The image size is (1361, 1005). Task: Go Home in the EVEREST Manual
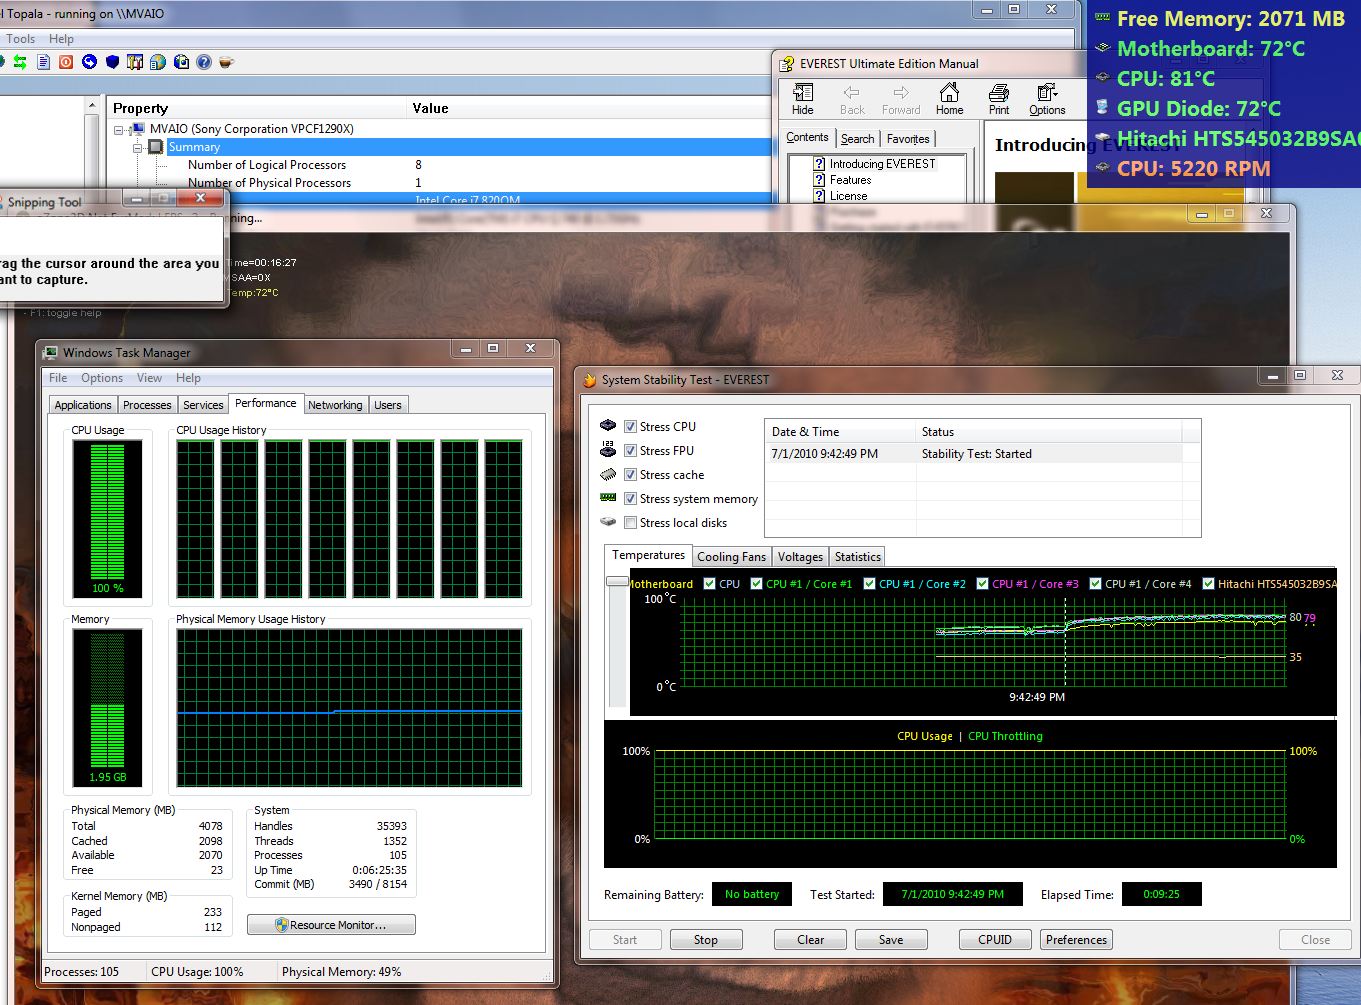click(x=949, y=99)
